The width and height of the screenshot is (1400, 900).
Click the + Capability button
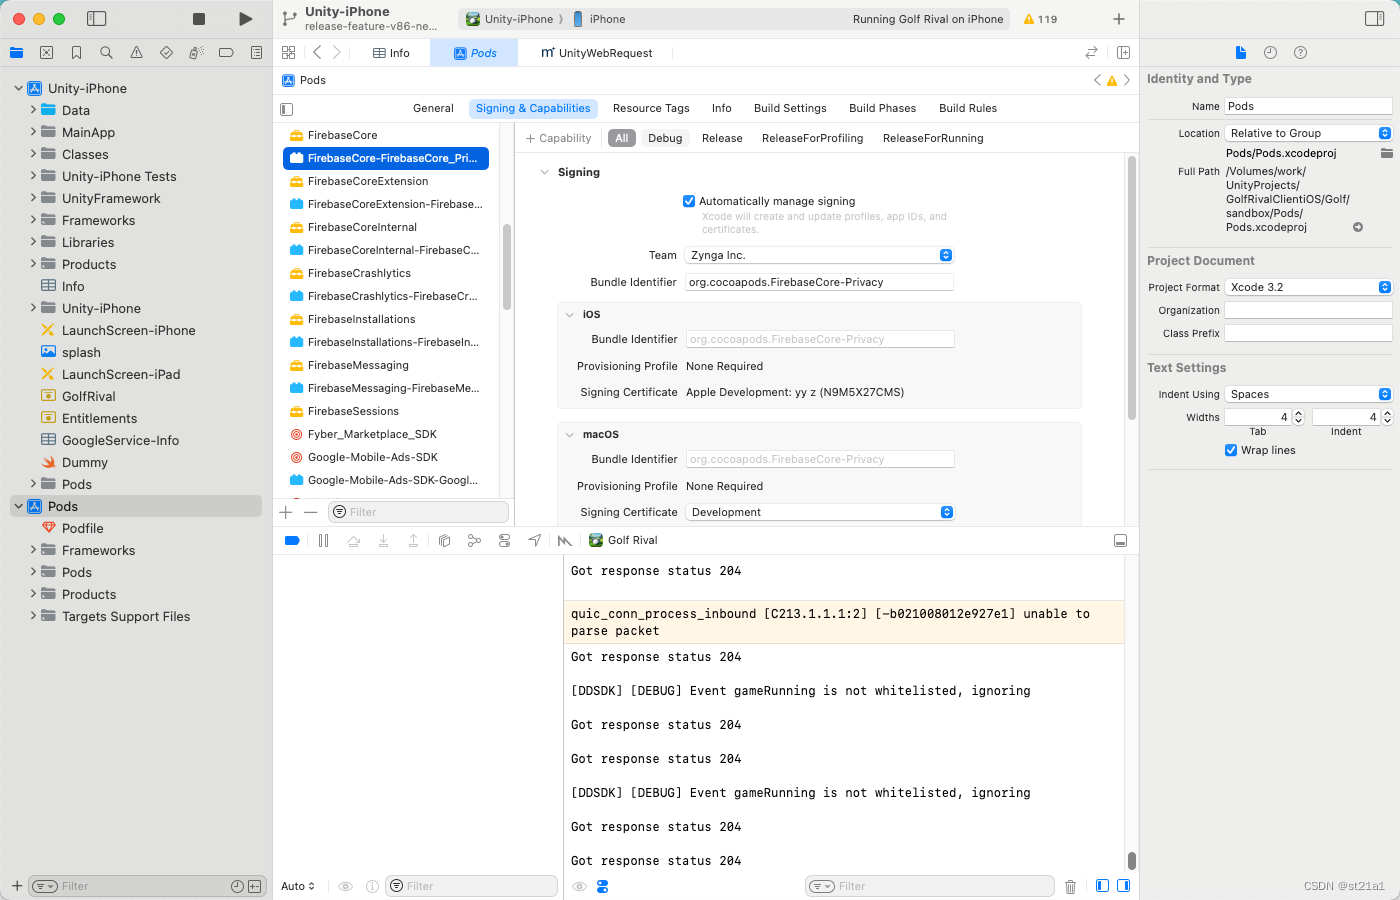coord(559,139)
